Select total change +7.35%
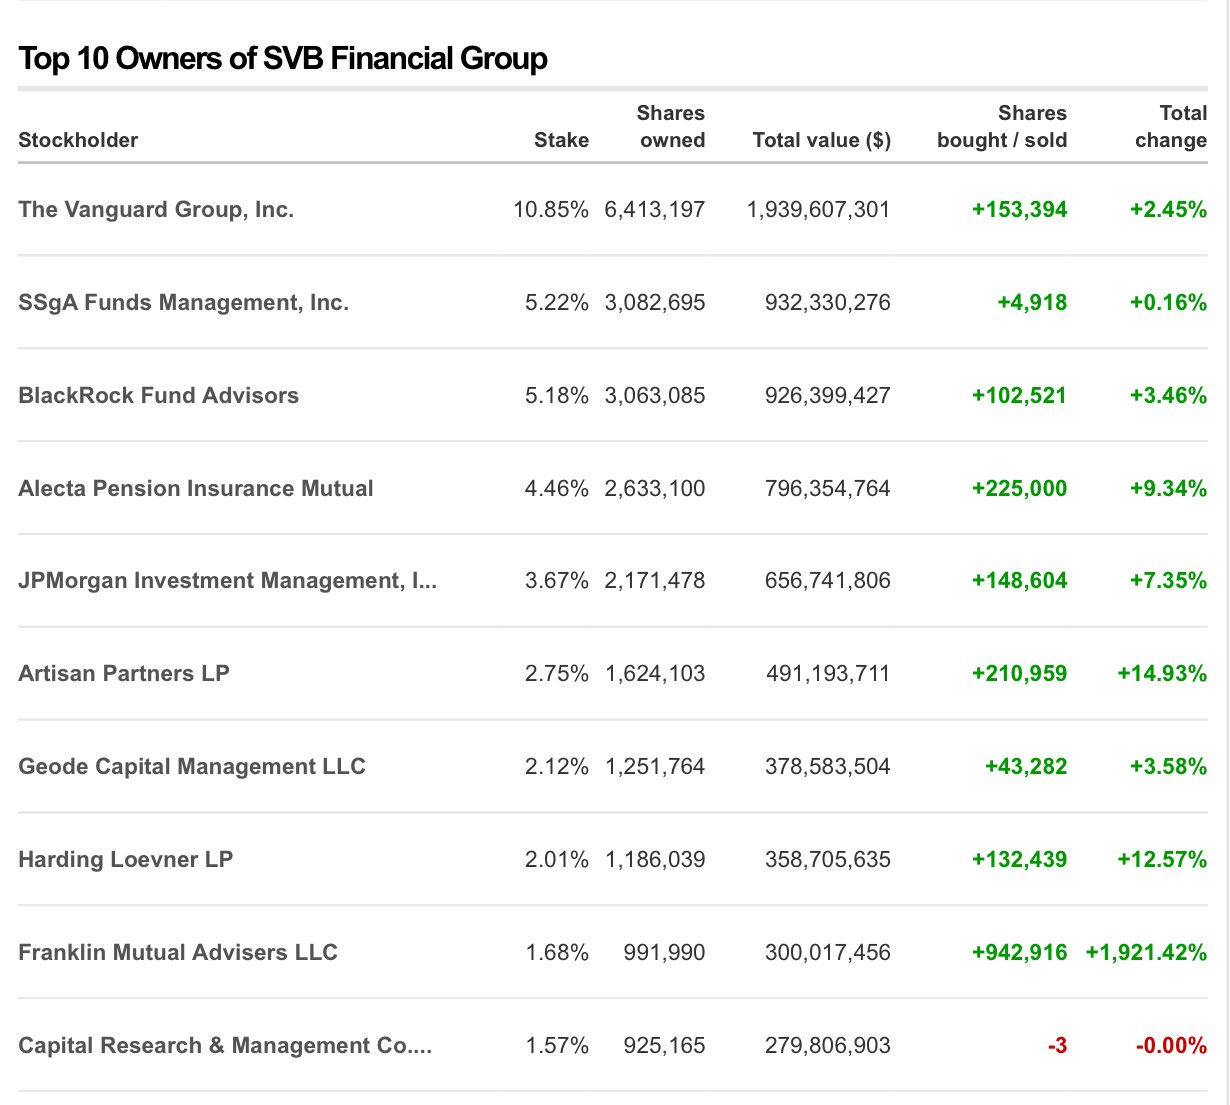This screenshot has height=1105, width=1230. [x=1168, y=581]
